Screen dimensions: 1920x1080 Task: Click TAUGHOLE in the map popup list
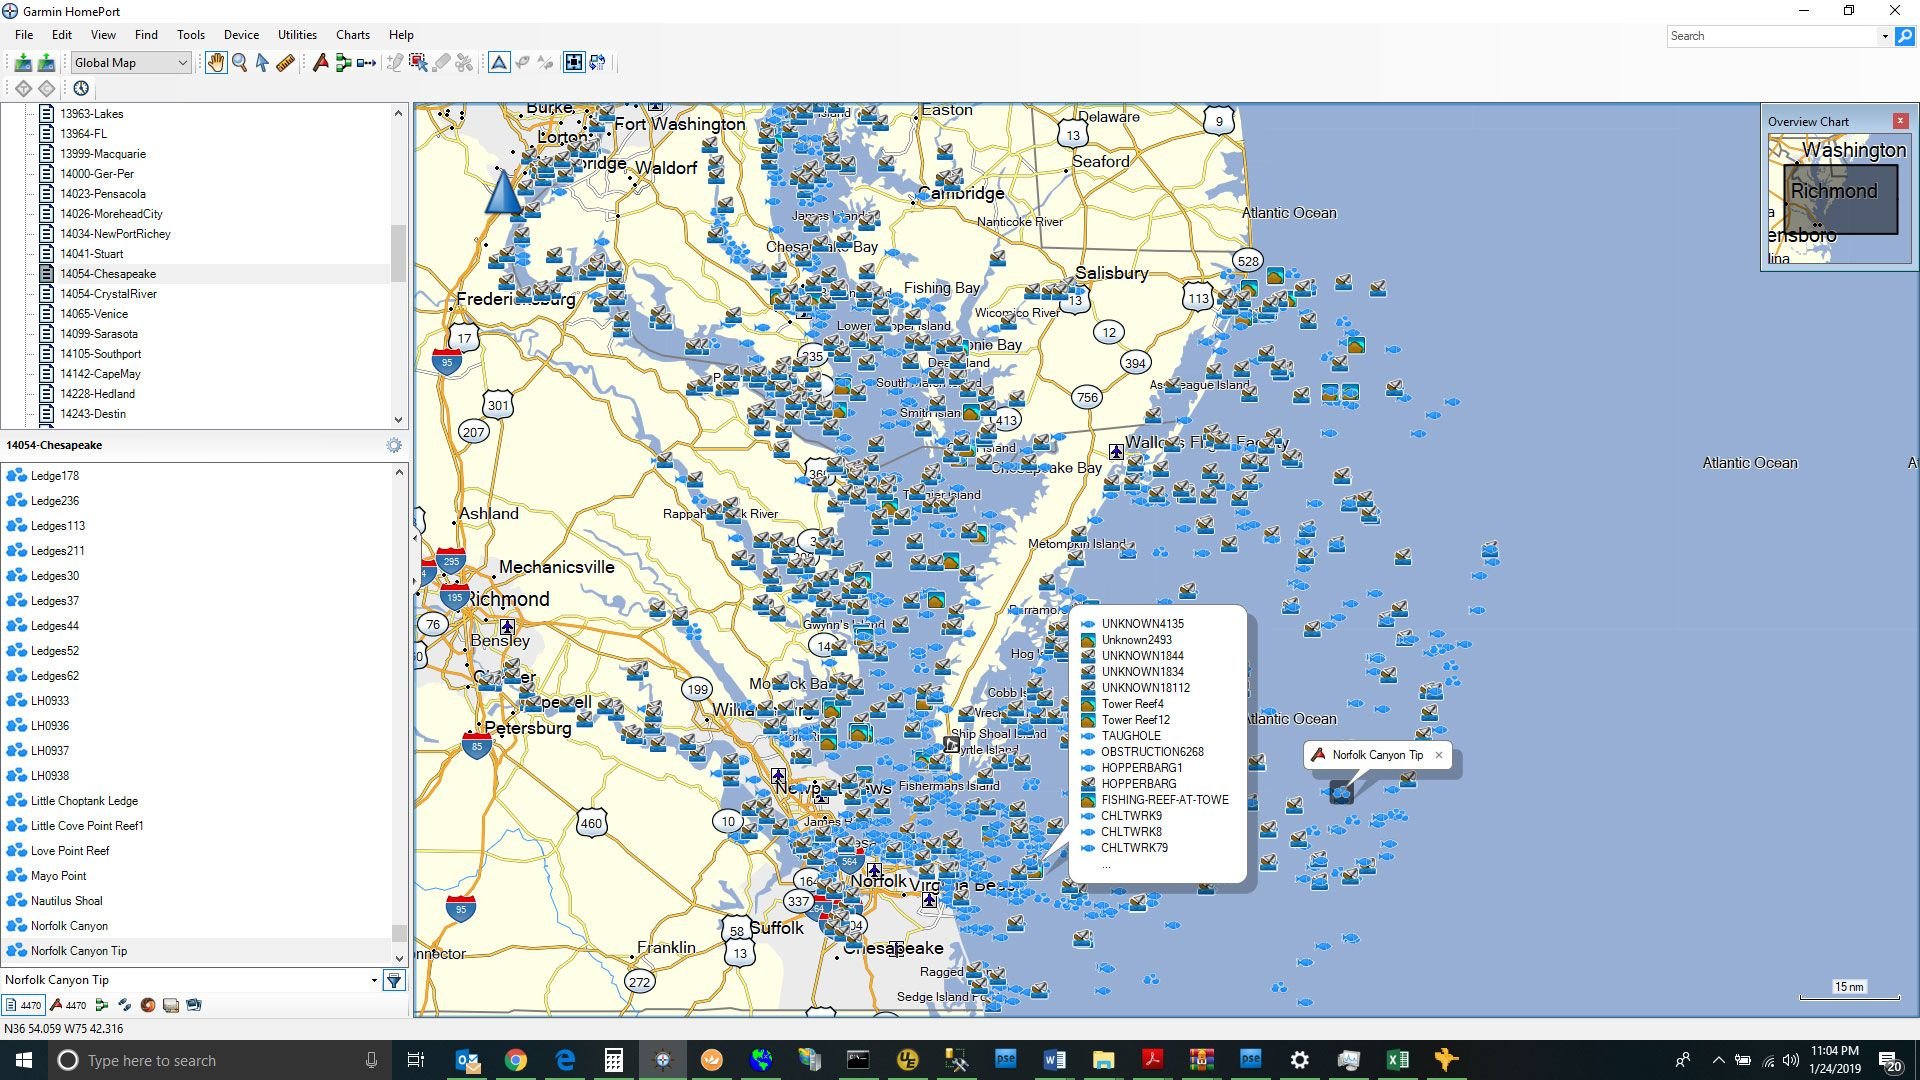pyautogui.click(x=1131, y=736)
